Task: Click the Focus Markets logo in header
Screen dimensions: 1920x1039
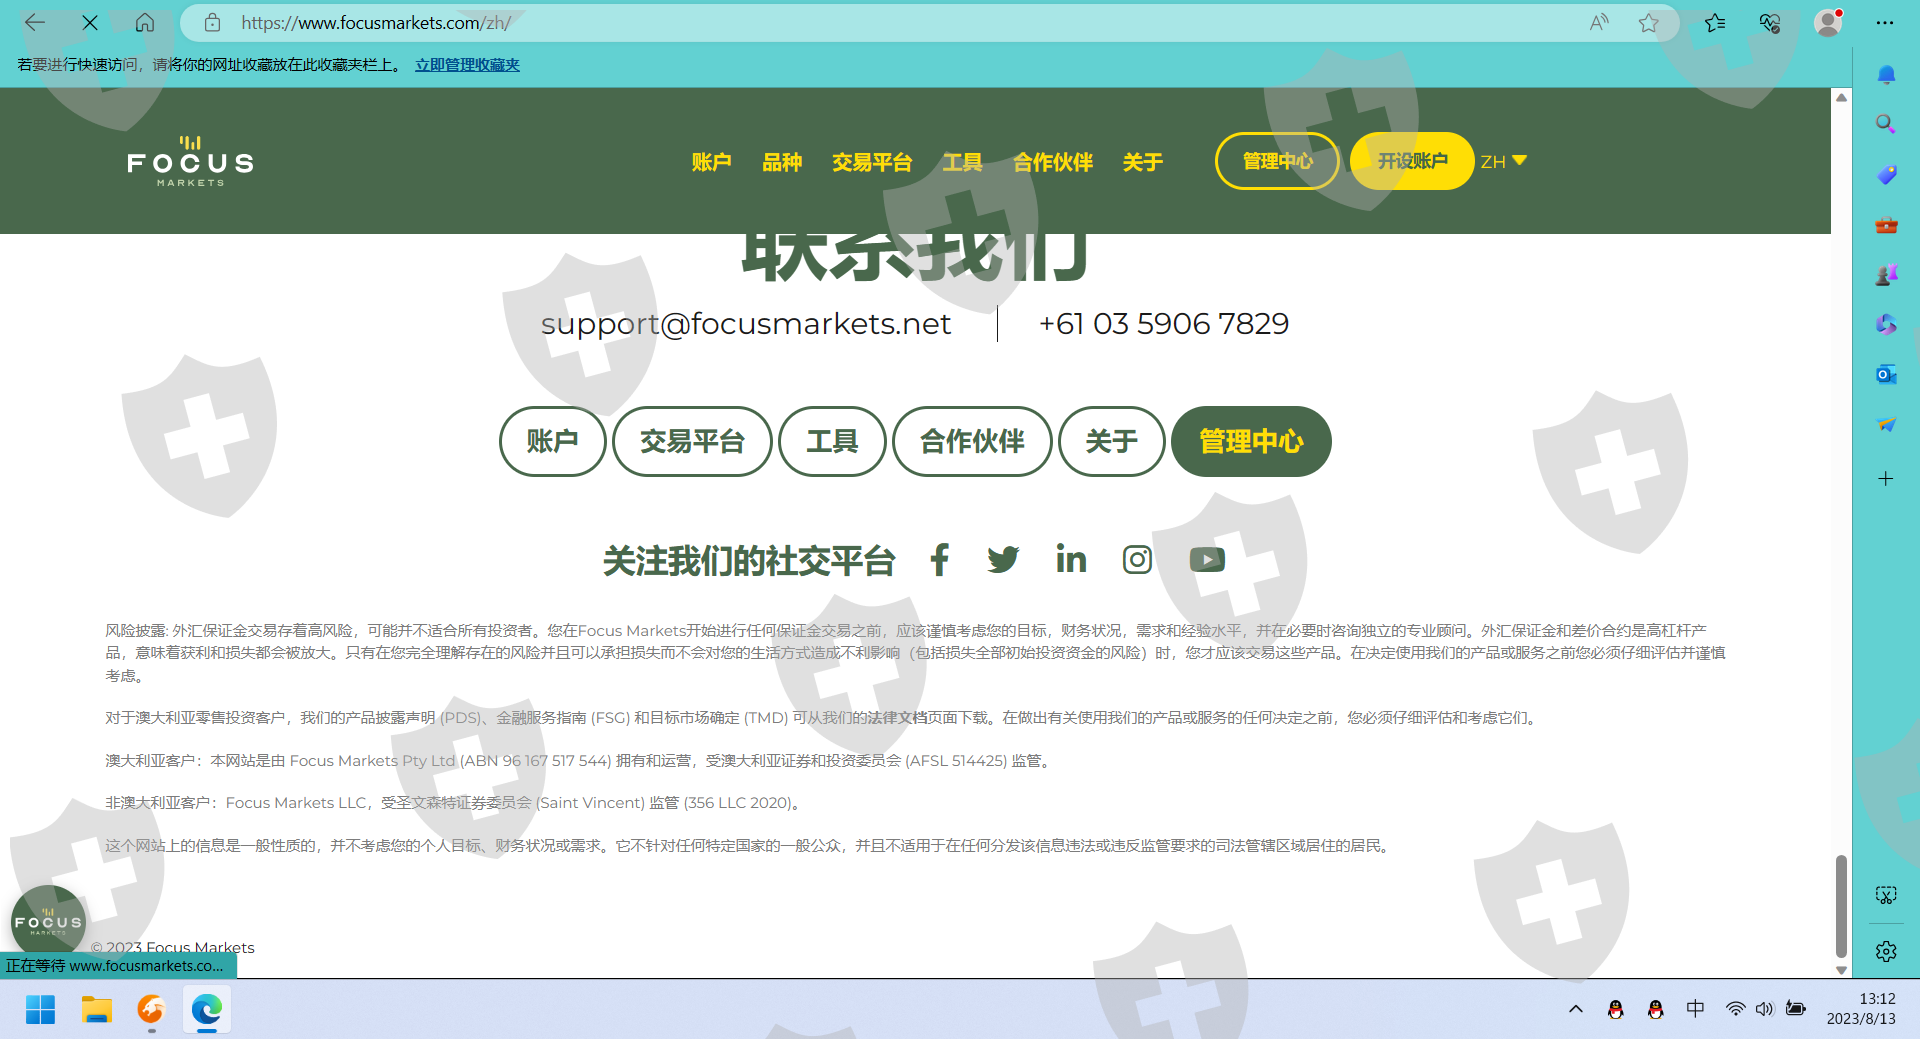Action: (190, 161)
